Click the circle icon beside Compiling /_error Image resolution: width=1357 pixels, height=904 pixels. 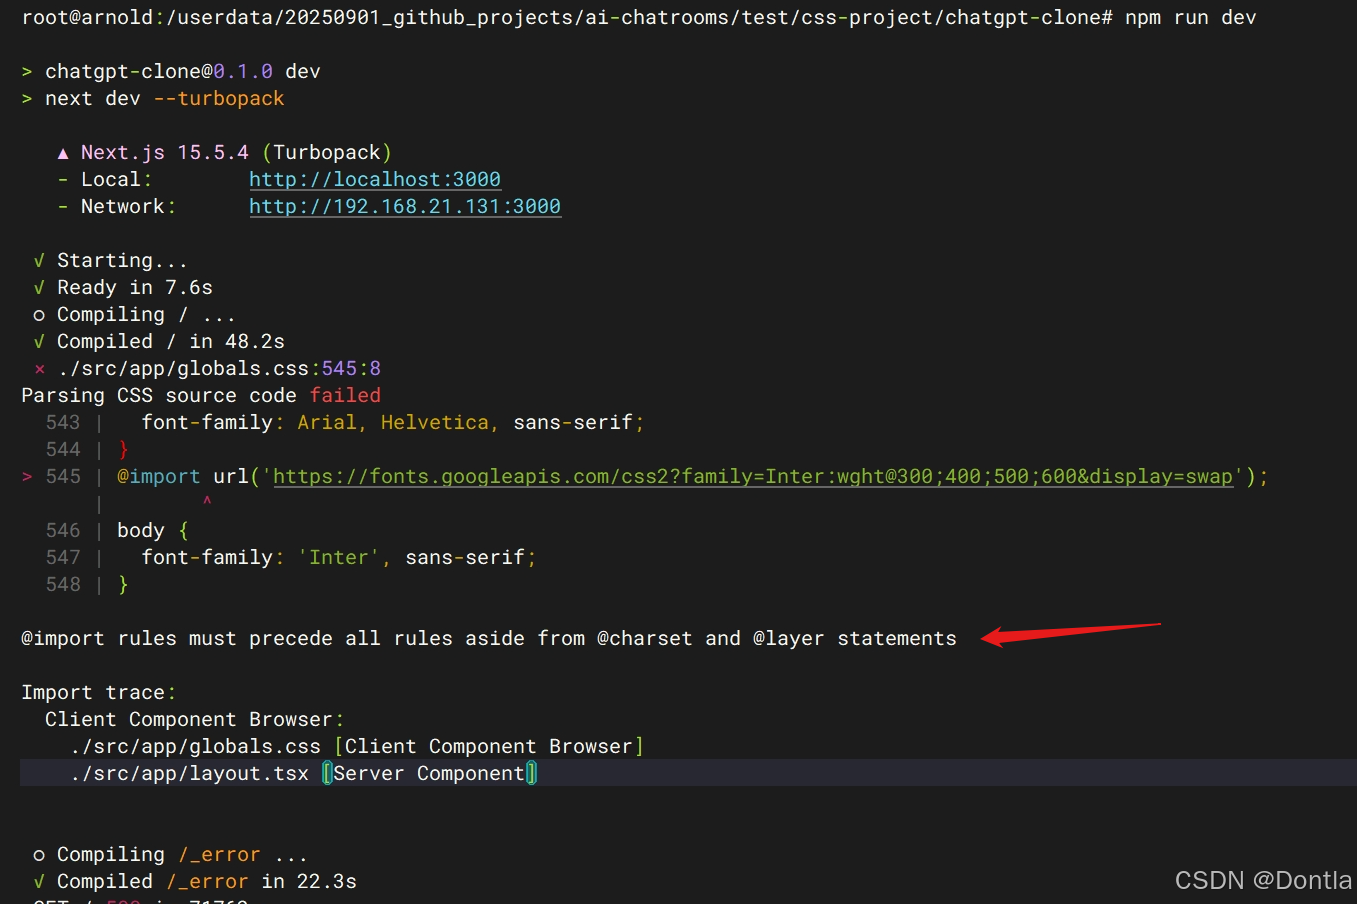point(38,854)
